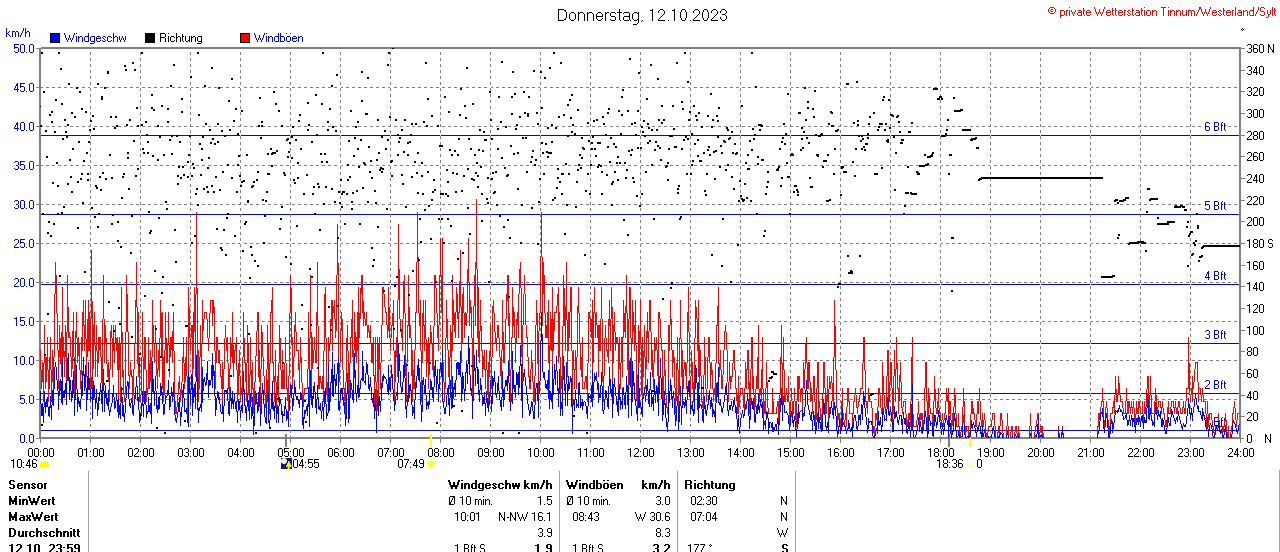Click the 3 Bft threshold label

tap(1215, 335)
